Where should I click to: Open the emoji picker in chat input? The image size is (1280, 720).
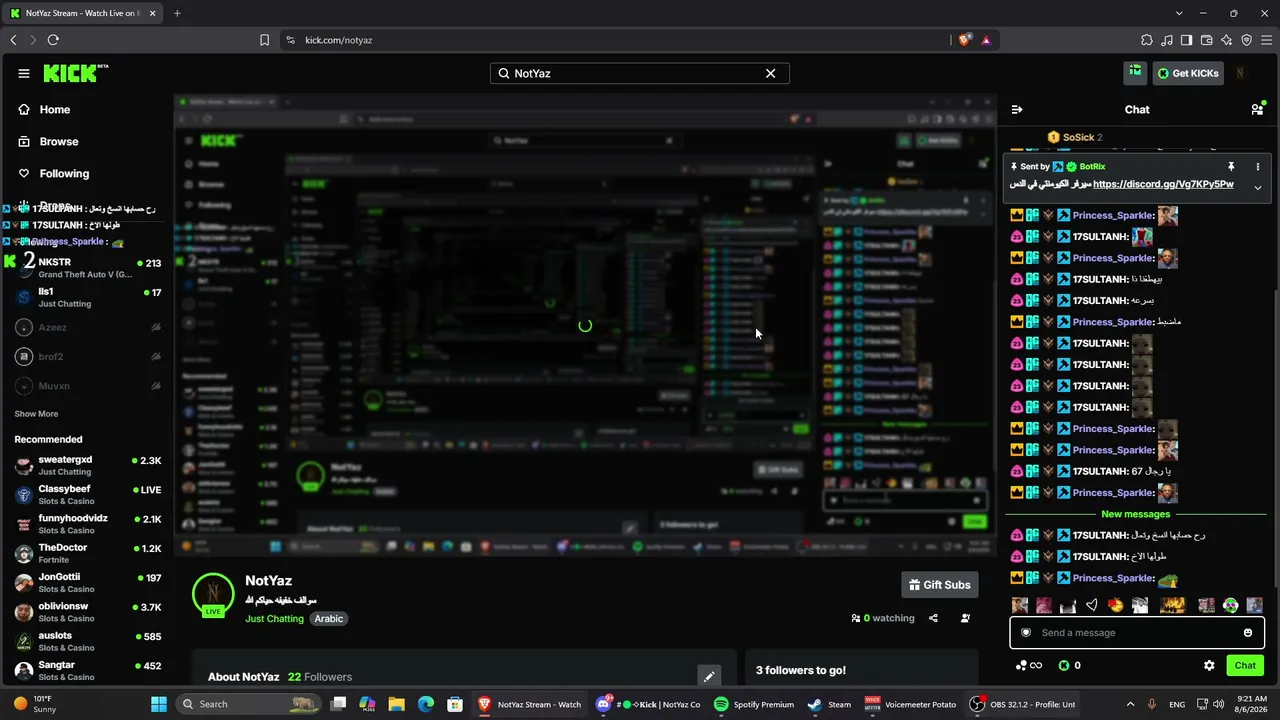coord(1248,633)
